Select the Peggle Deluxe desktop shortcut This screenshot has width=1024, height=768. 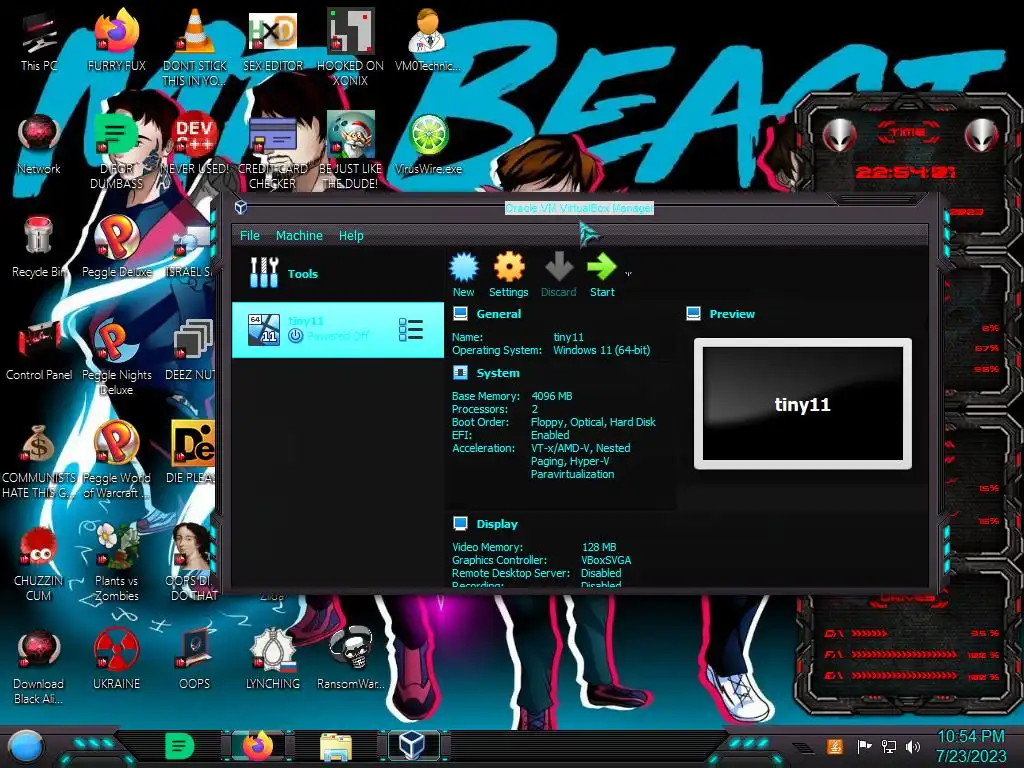[x=116, y=247]
